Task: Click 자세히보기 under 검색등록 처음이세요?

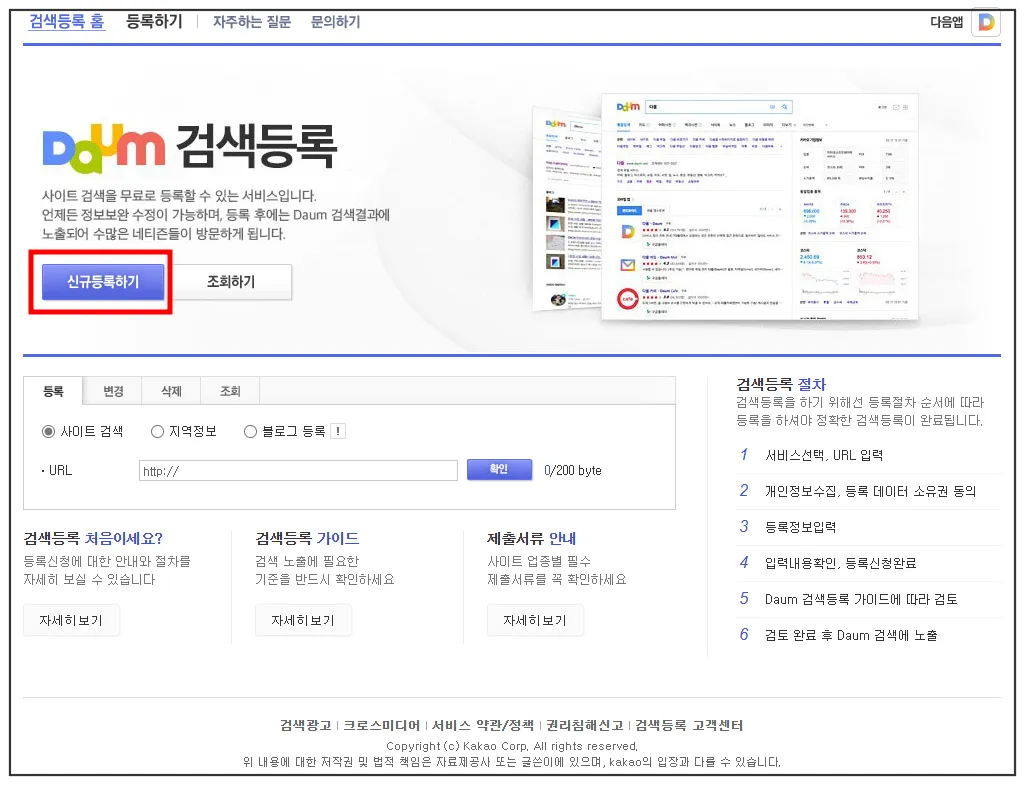Action: 71,620
